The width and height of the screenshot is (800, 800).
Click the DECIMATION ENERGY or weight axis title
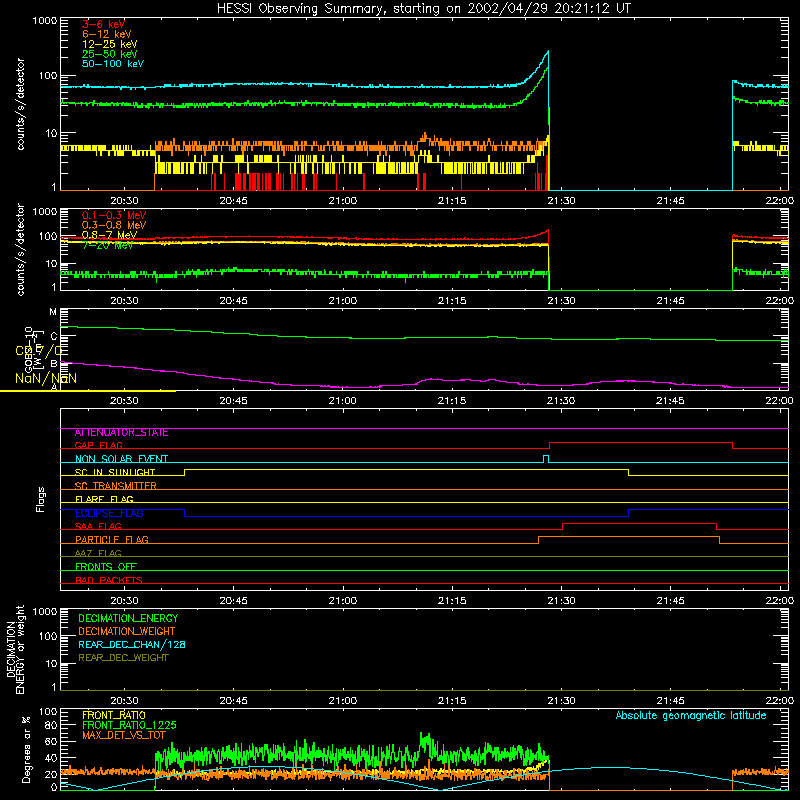point(15,649)
